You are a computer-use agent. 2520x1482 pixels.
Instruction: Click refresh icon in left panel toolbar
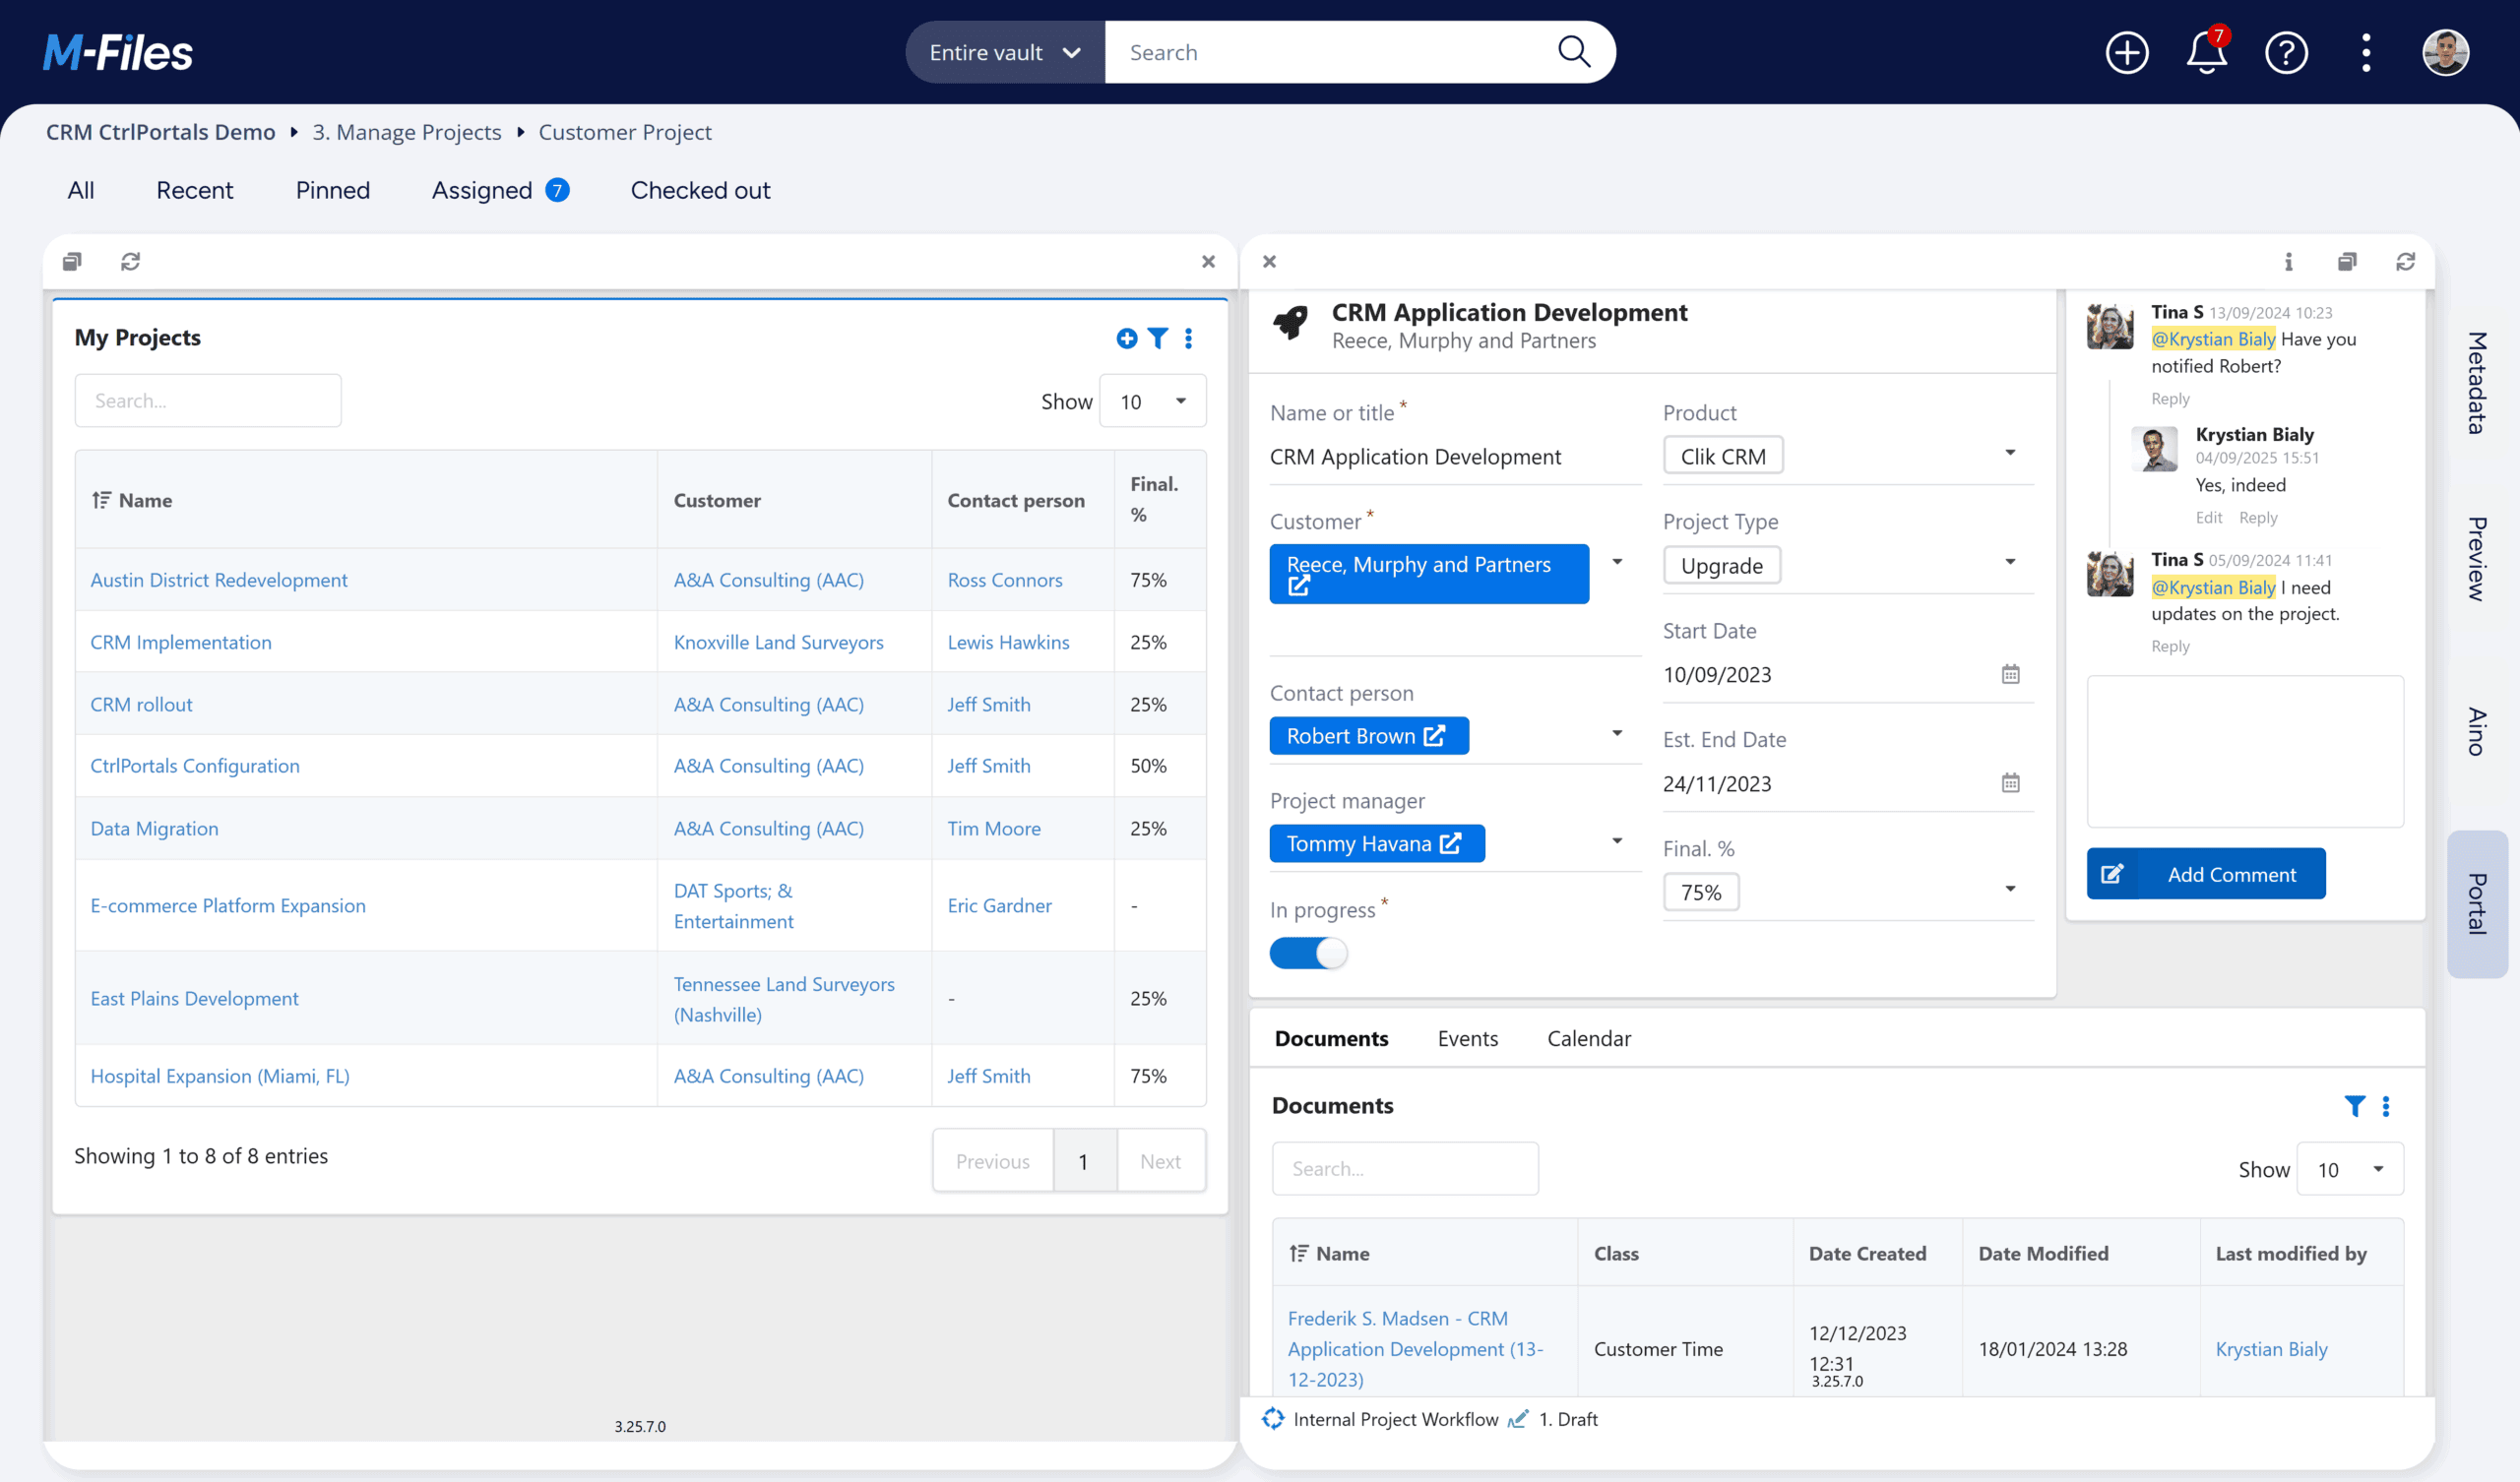(x=130, y=261)
